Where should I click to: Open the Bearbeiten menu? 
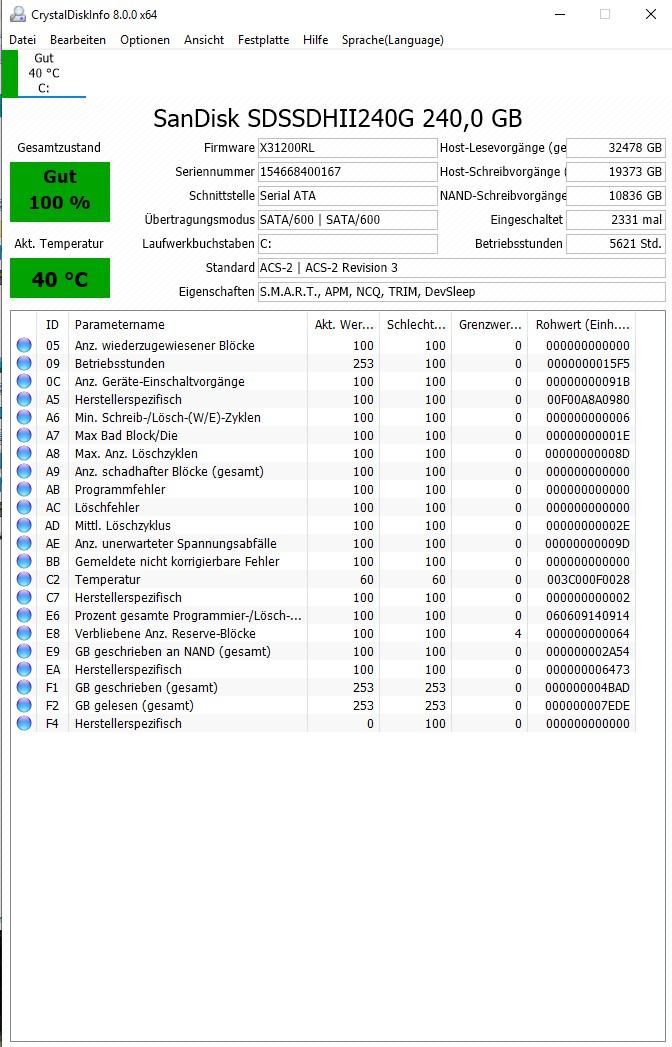77,40
